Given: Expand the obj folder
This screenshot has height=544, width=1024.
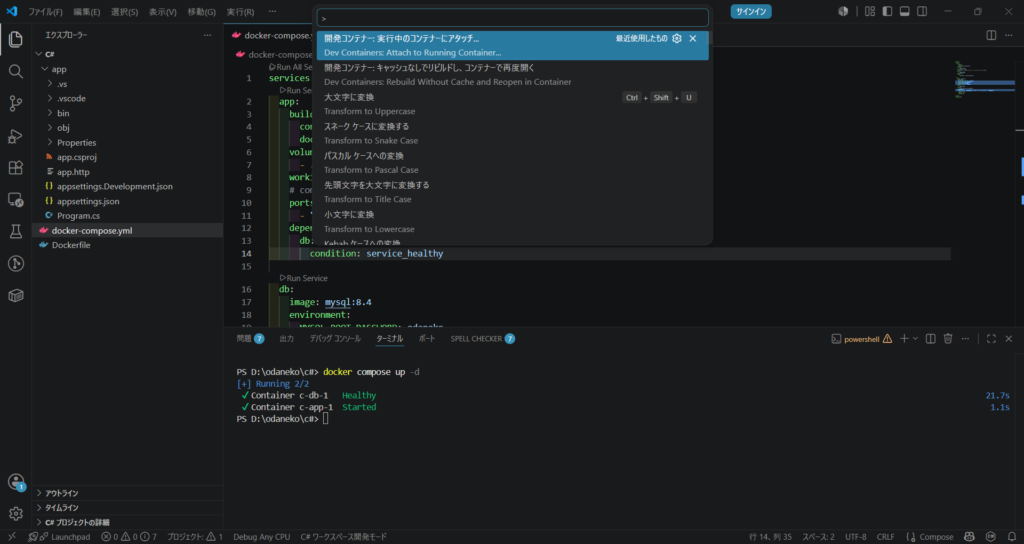Looking at the screenshot, I should coord(50,127).
